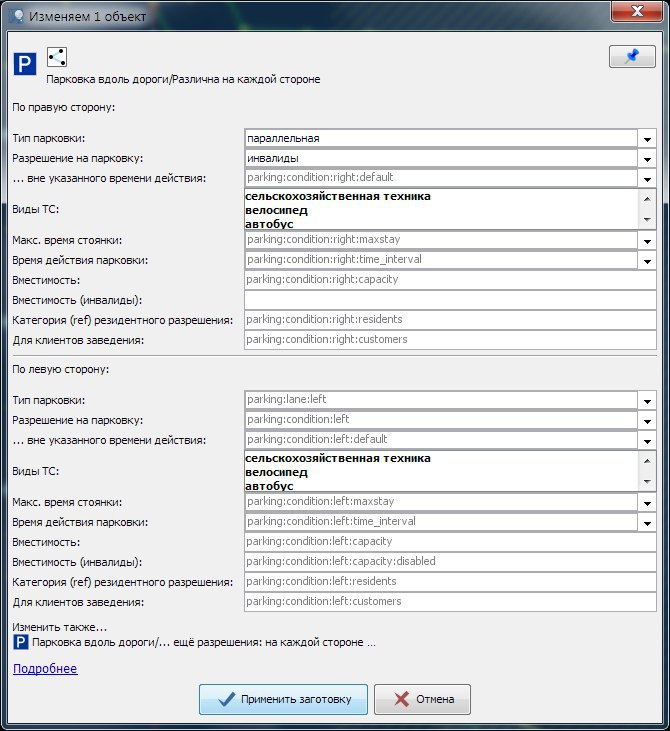Screen dimensions: 670x731
Task: Expand left side time_interval dropdown
Action: coord(647,523)
